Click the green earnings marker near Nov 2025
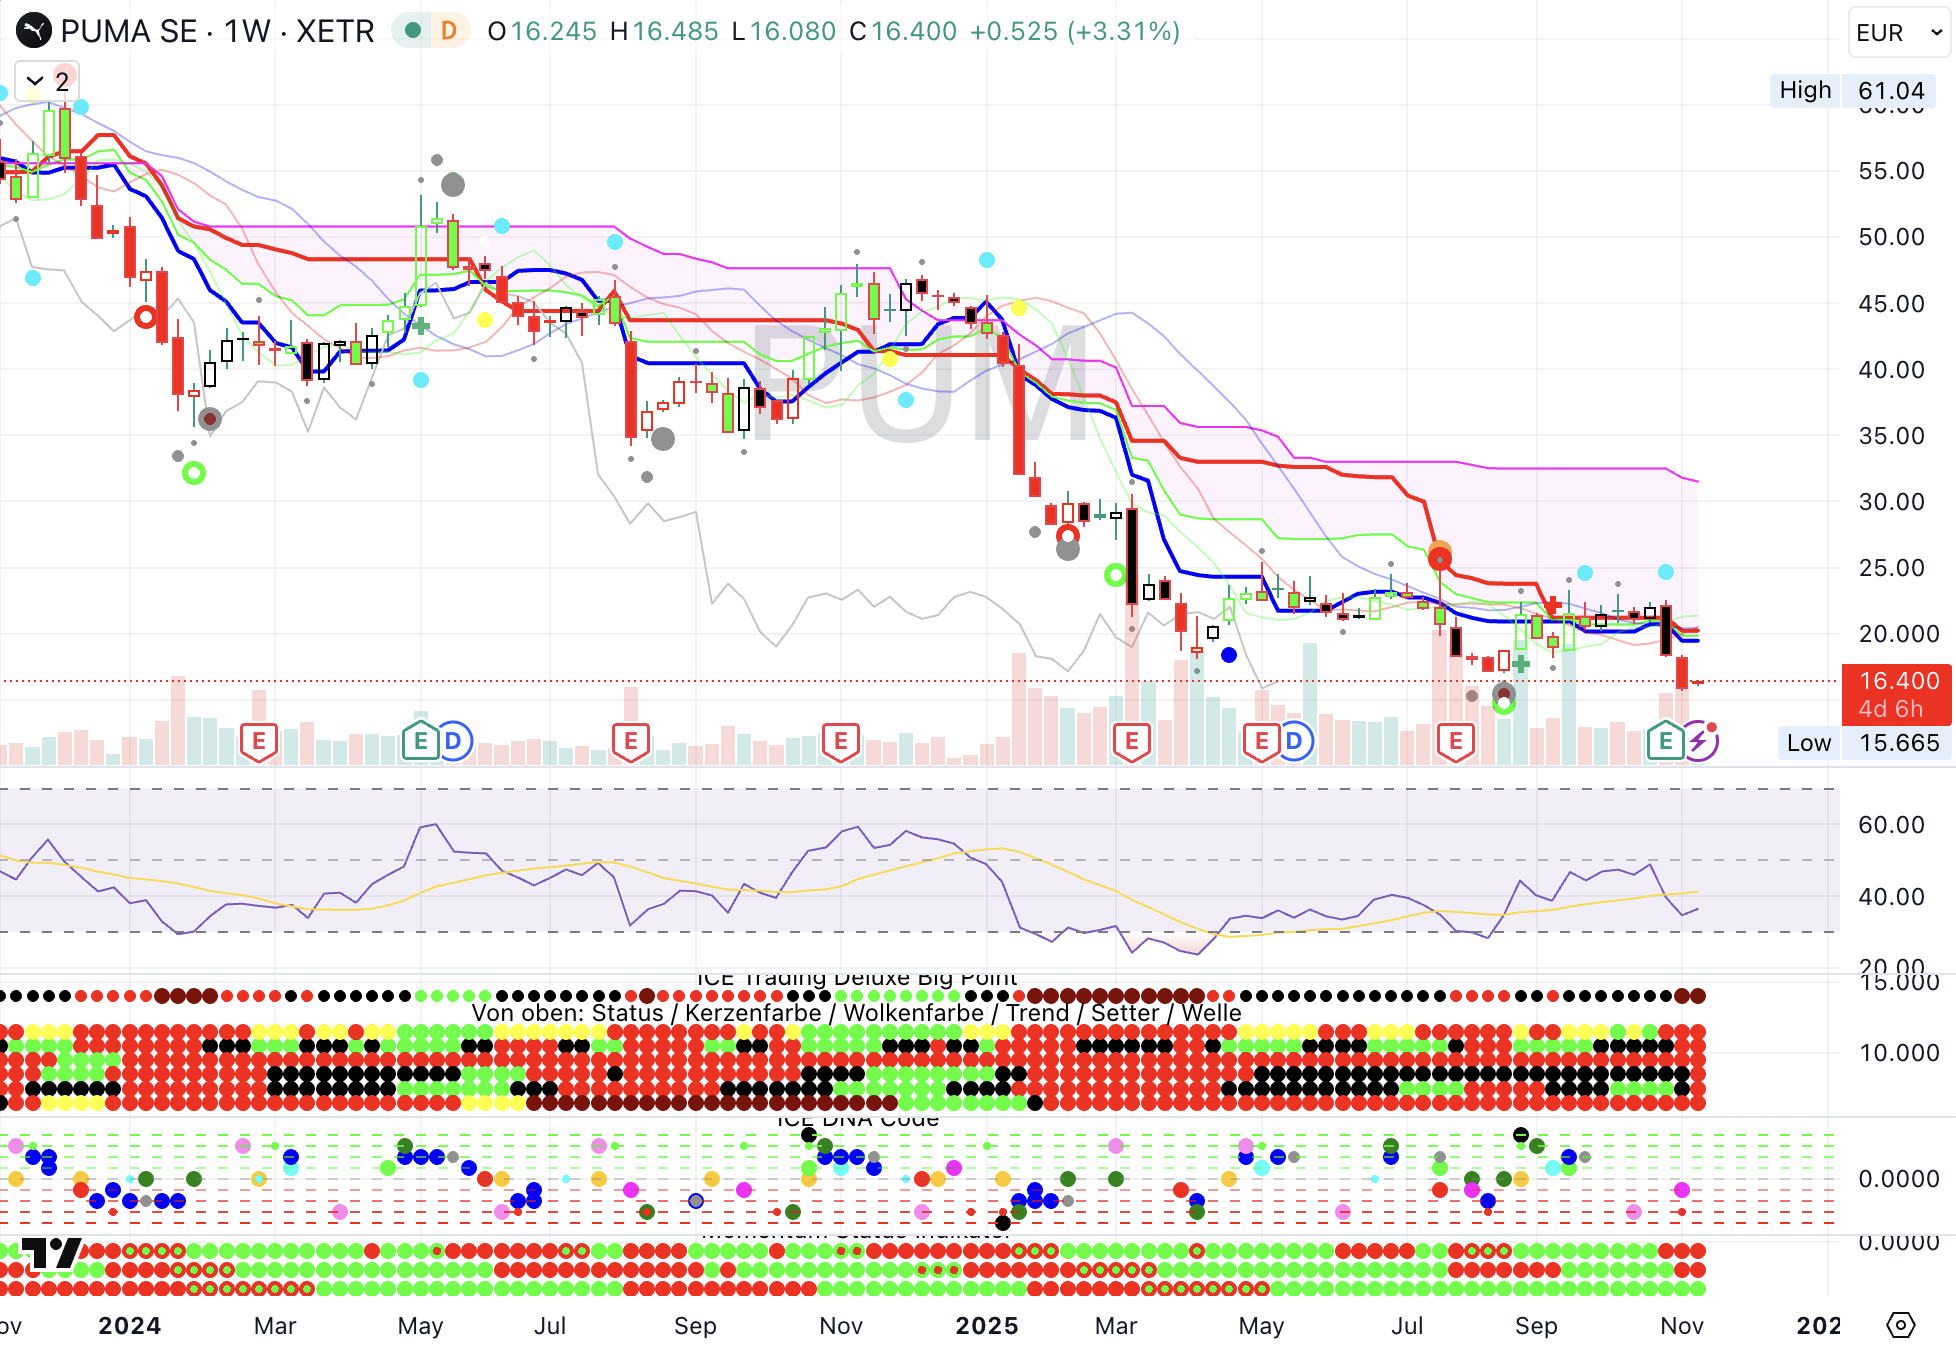 pyautogui.click(x=1665, y=741)
